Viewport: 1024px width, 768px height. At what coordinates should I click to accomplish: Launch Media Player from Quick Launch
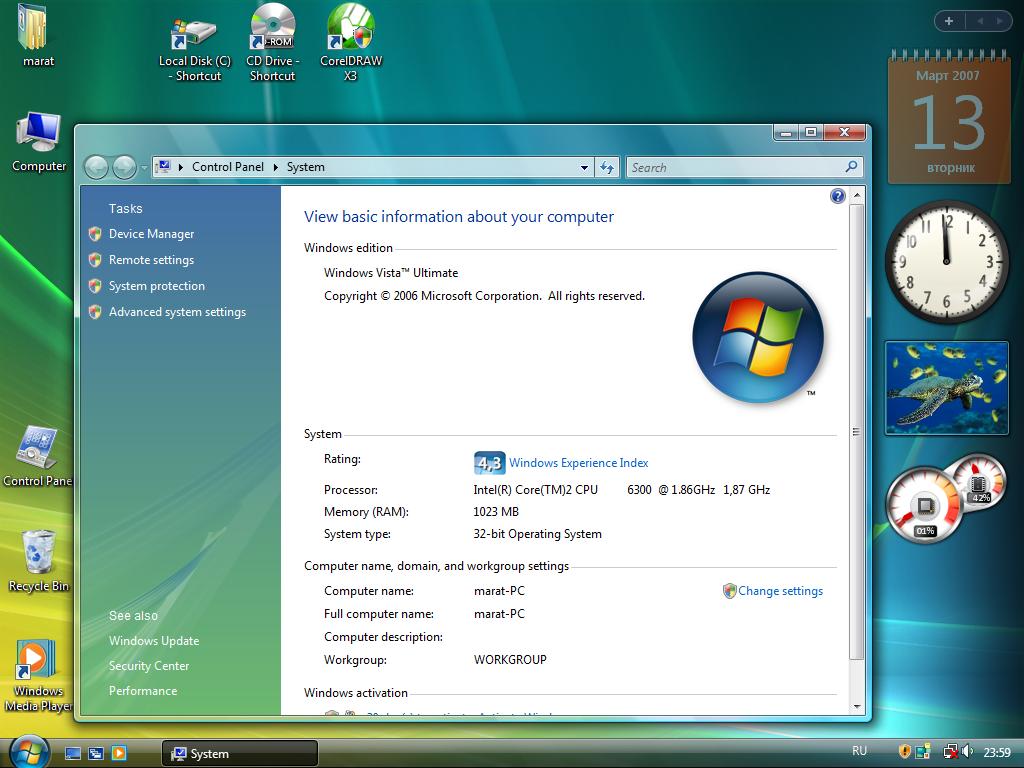pos(119,754)
